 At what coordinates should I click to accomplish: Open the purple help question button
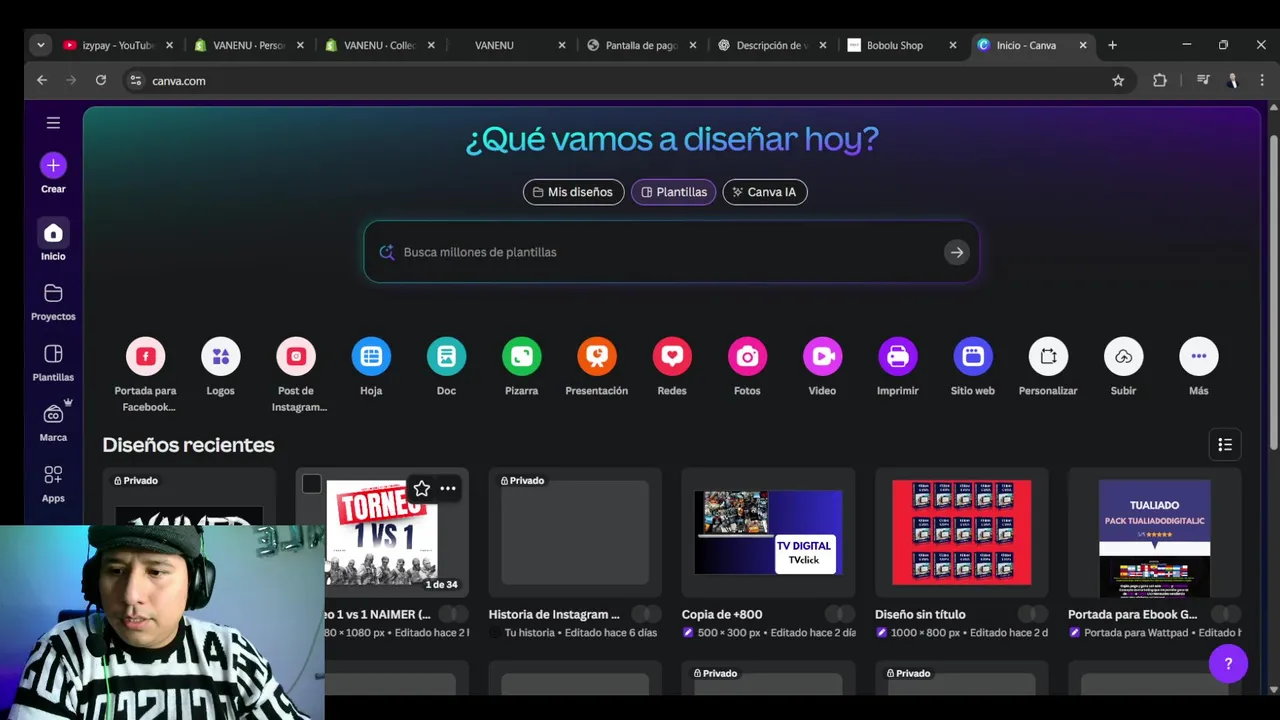1228,663
